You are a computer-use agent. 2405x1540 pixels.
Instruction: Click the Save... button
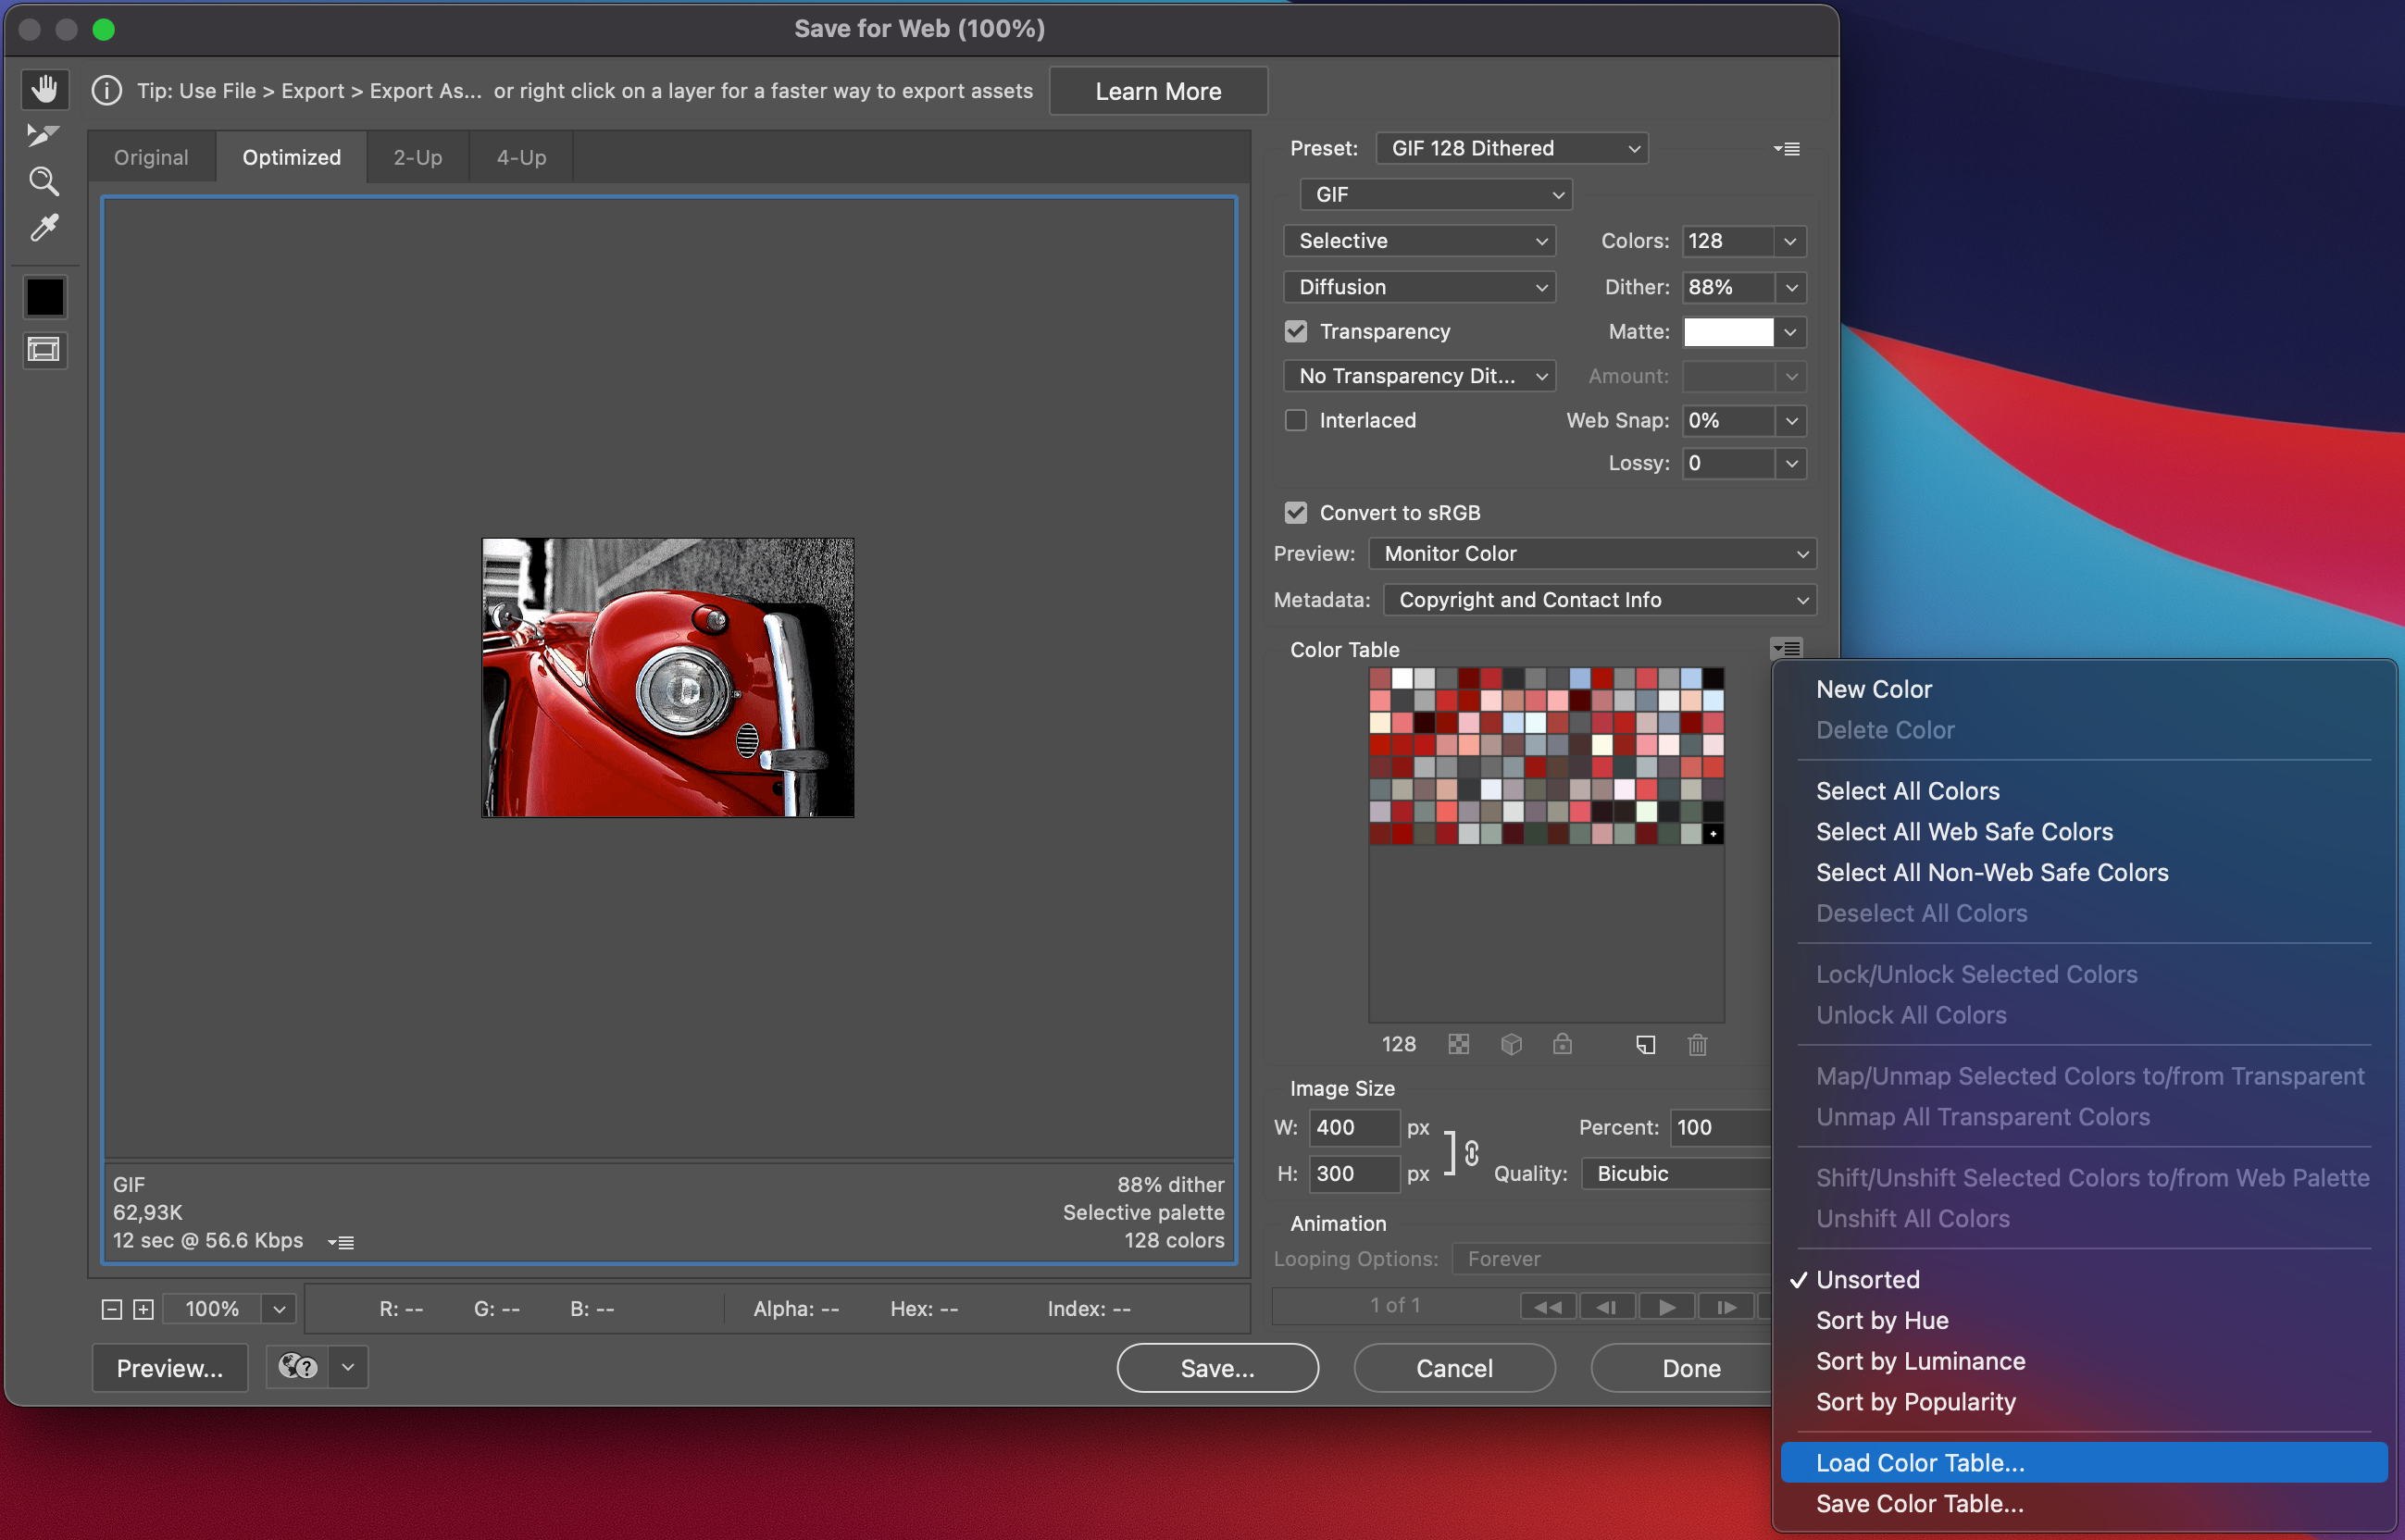pyautogui.click(x=1217, y=1368)
